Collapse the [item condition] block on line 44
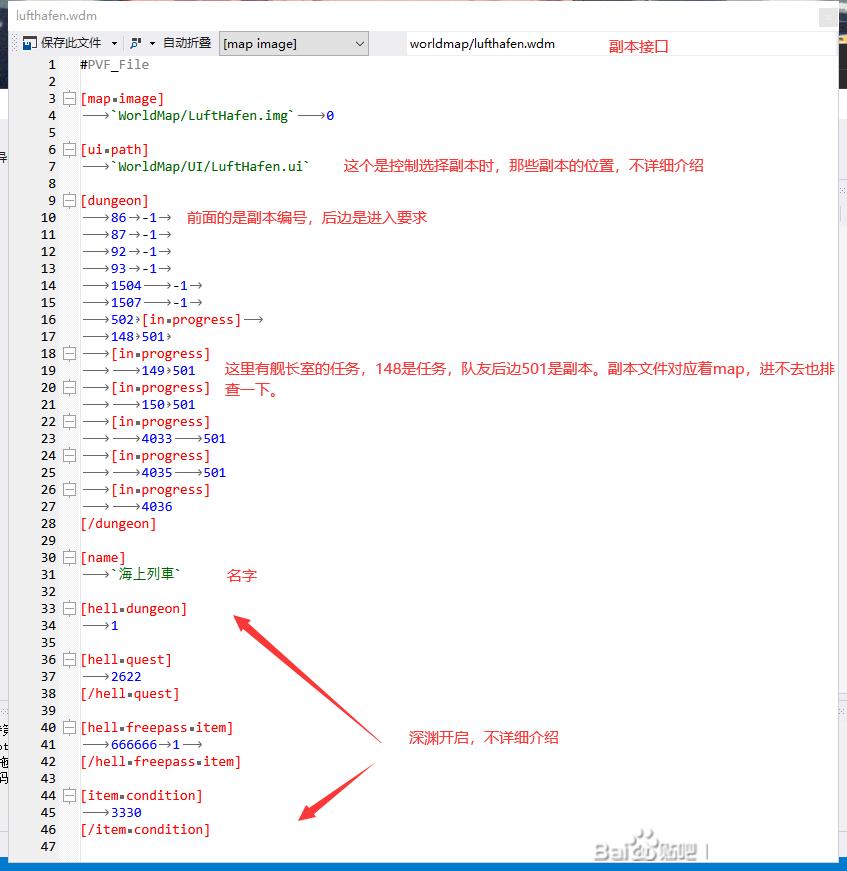This screenshot has width=847, height=871. (69, 796)
